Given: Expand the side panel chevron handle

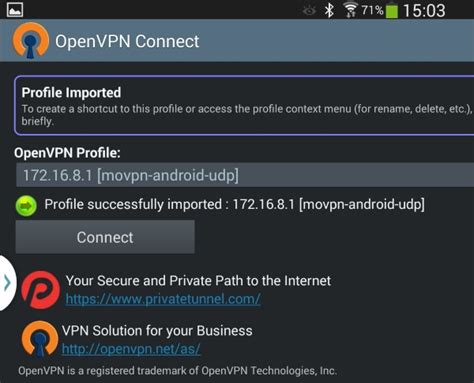Looking at the screenshot, I should pos(7,283).
